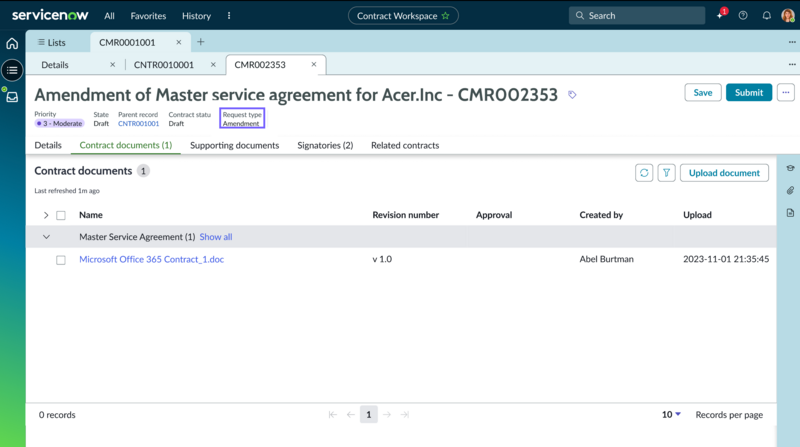This screenshot has width=800, height=447.
Task: Click the tag icon next to record title
Action: (572, 94)
